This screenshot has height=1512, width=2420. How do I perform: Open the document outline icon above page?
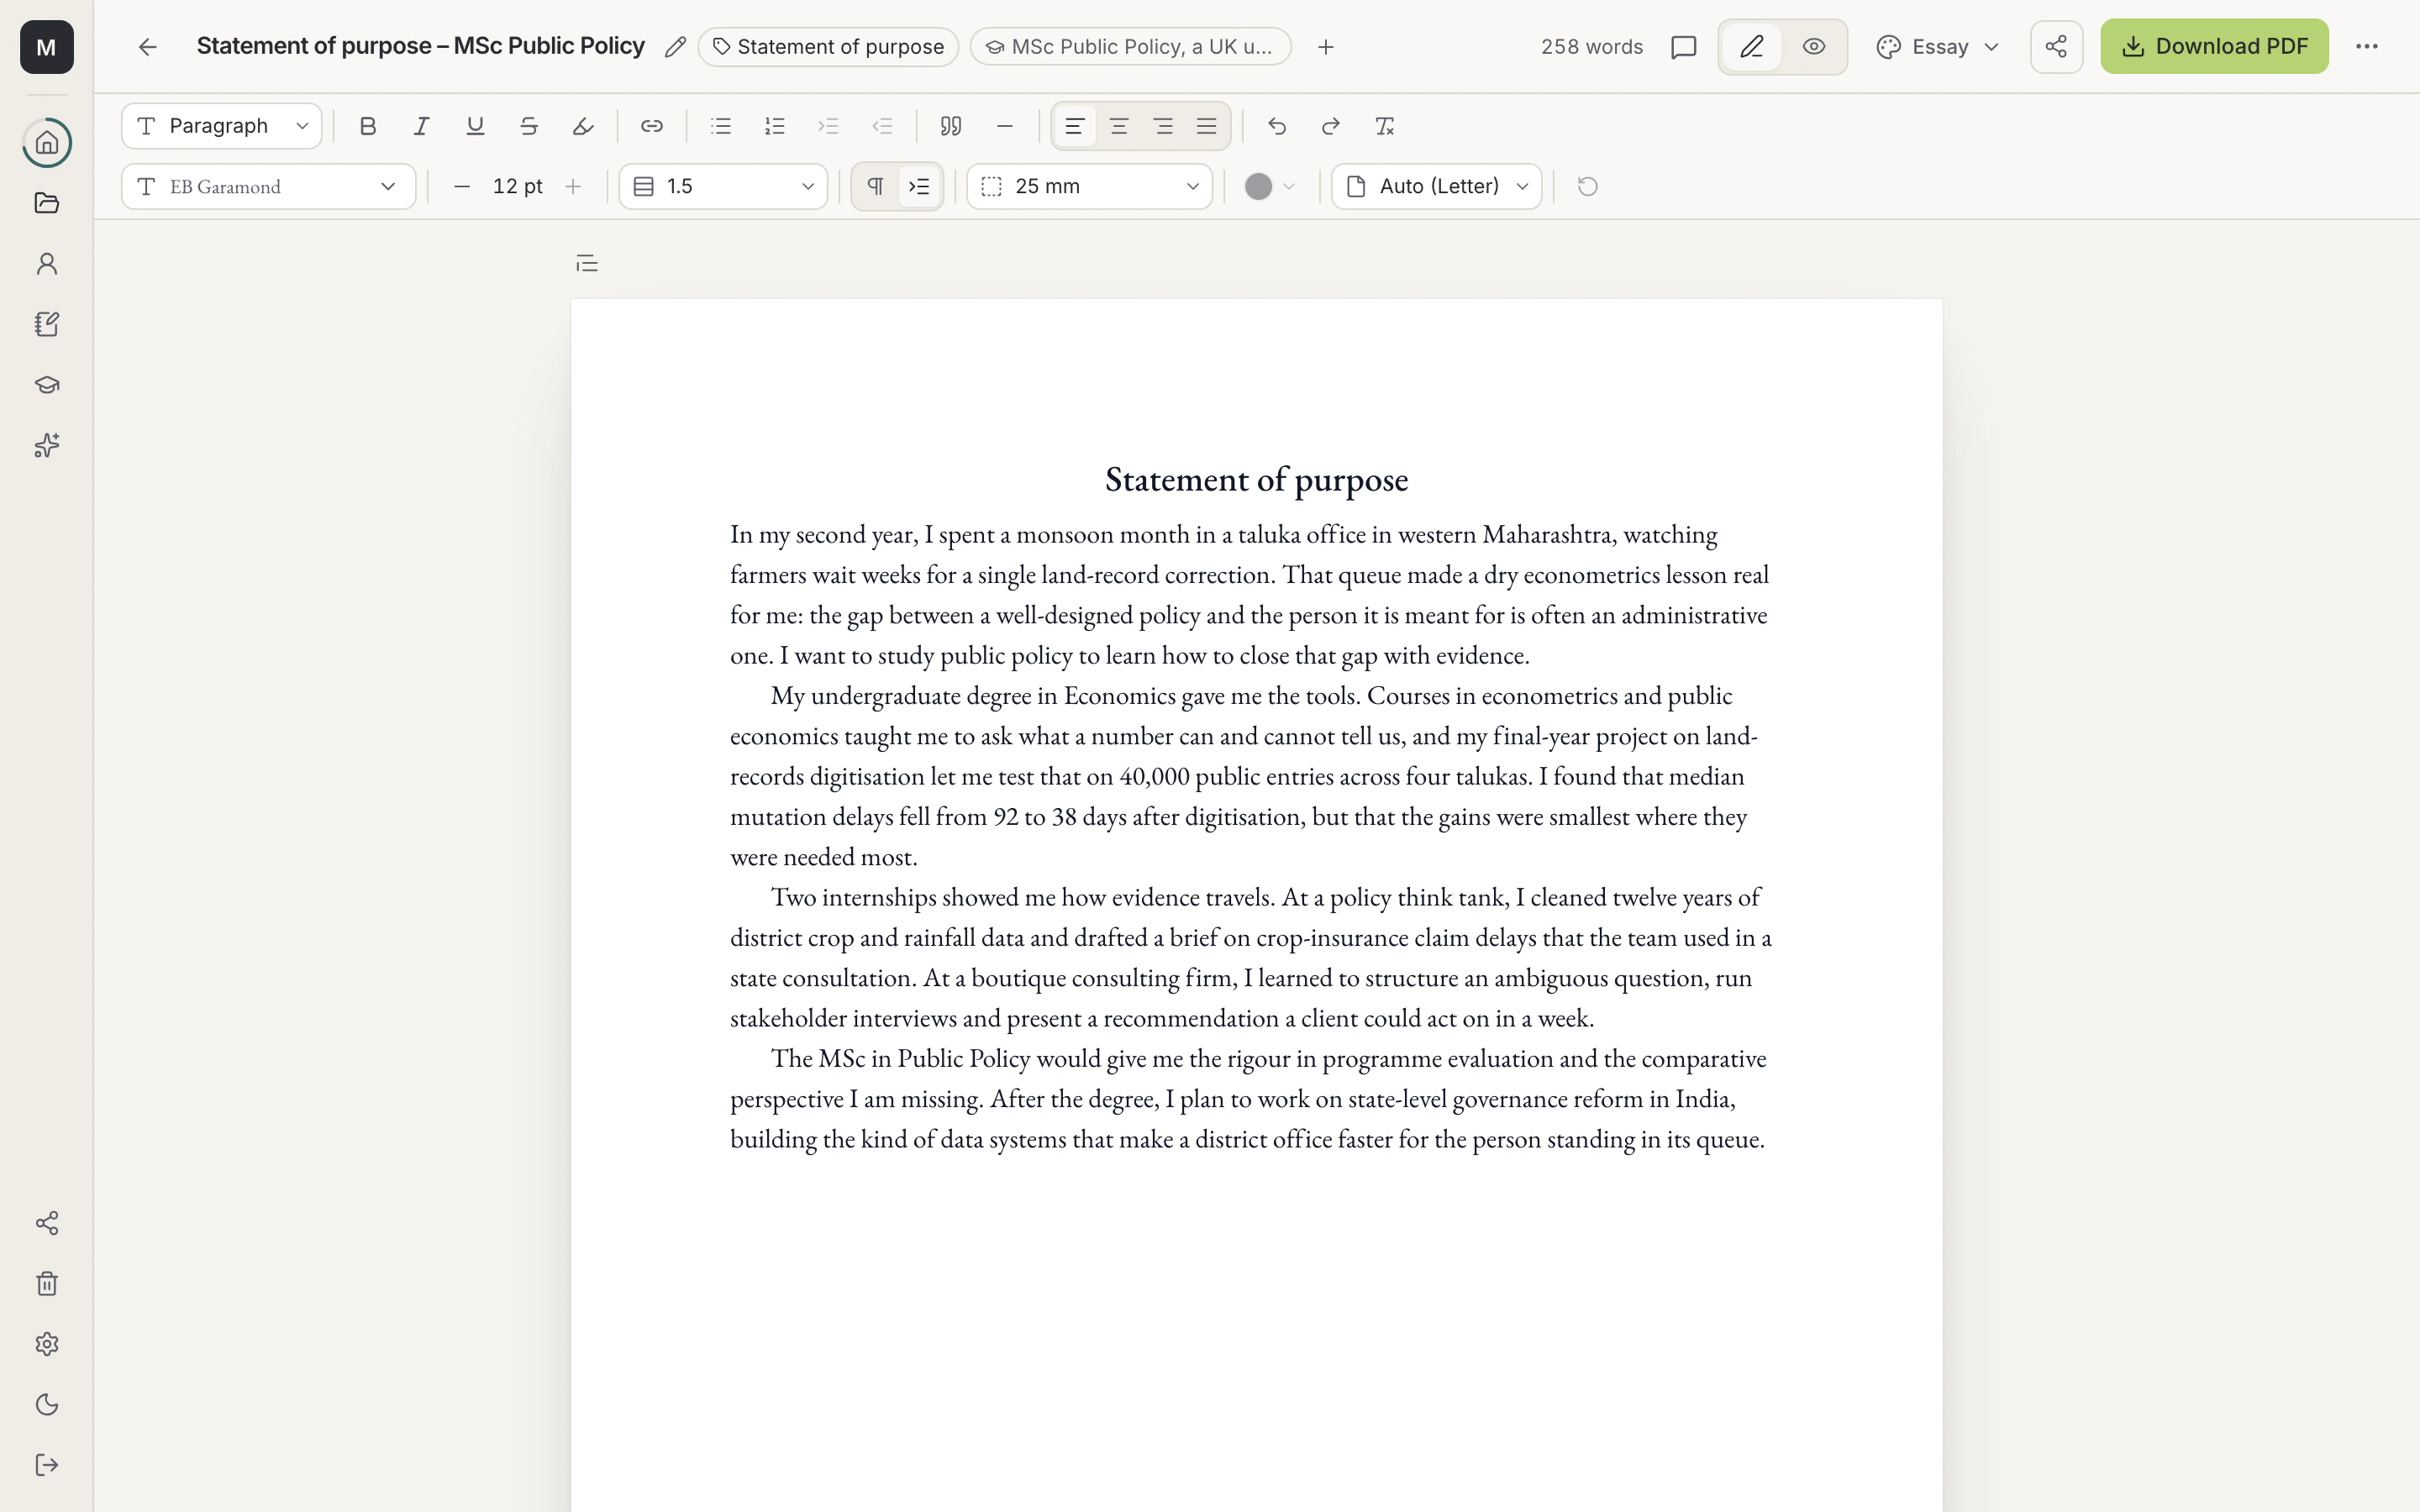tap(587, 263)
